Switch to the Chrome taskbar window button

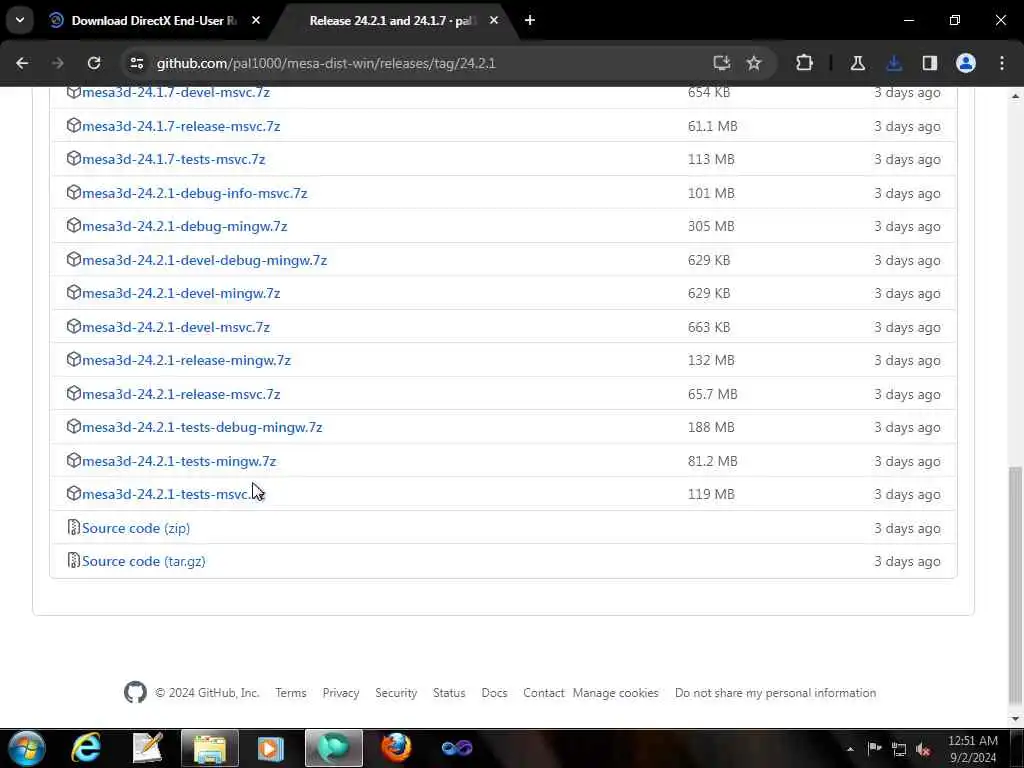pyautogui.click(x=334, y=748)
